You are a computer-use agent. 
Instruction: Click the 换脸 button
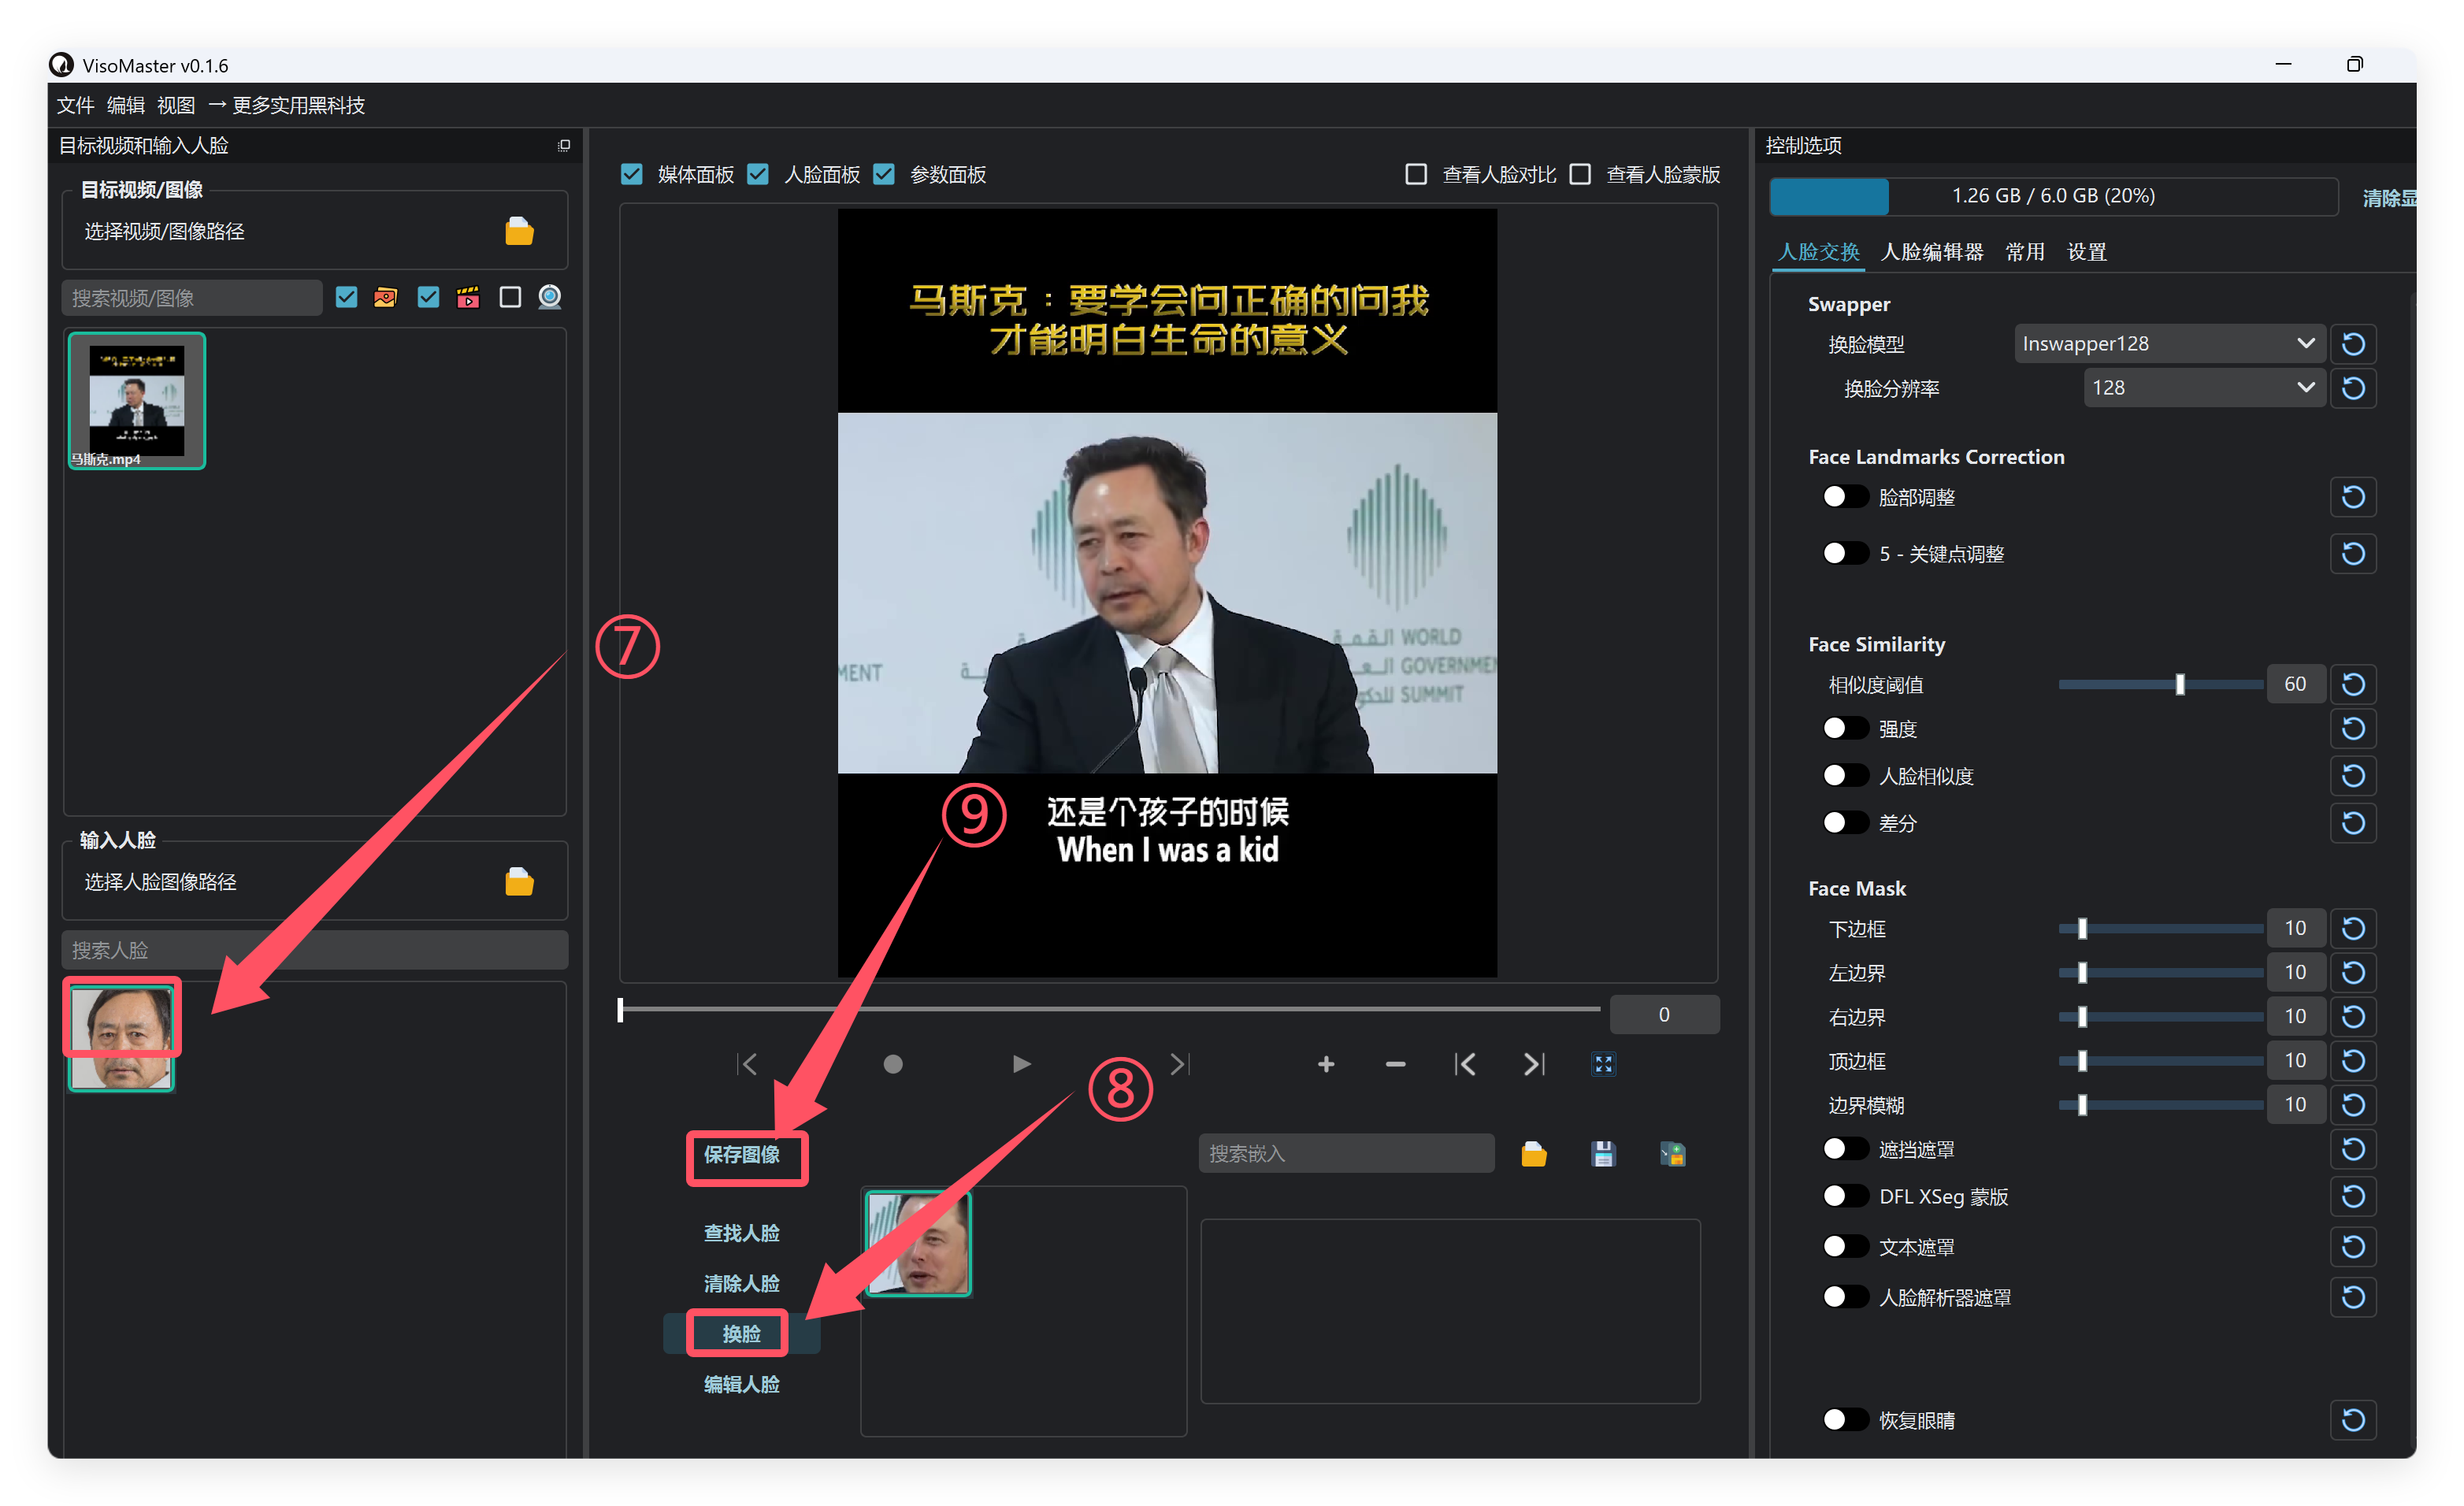point(742,1335)
